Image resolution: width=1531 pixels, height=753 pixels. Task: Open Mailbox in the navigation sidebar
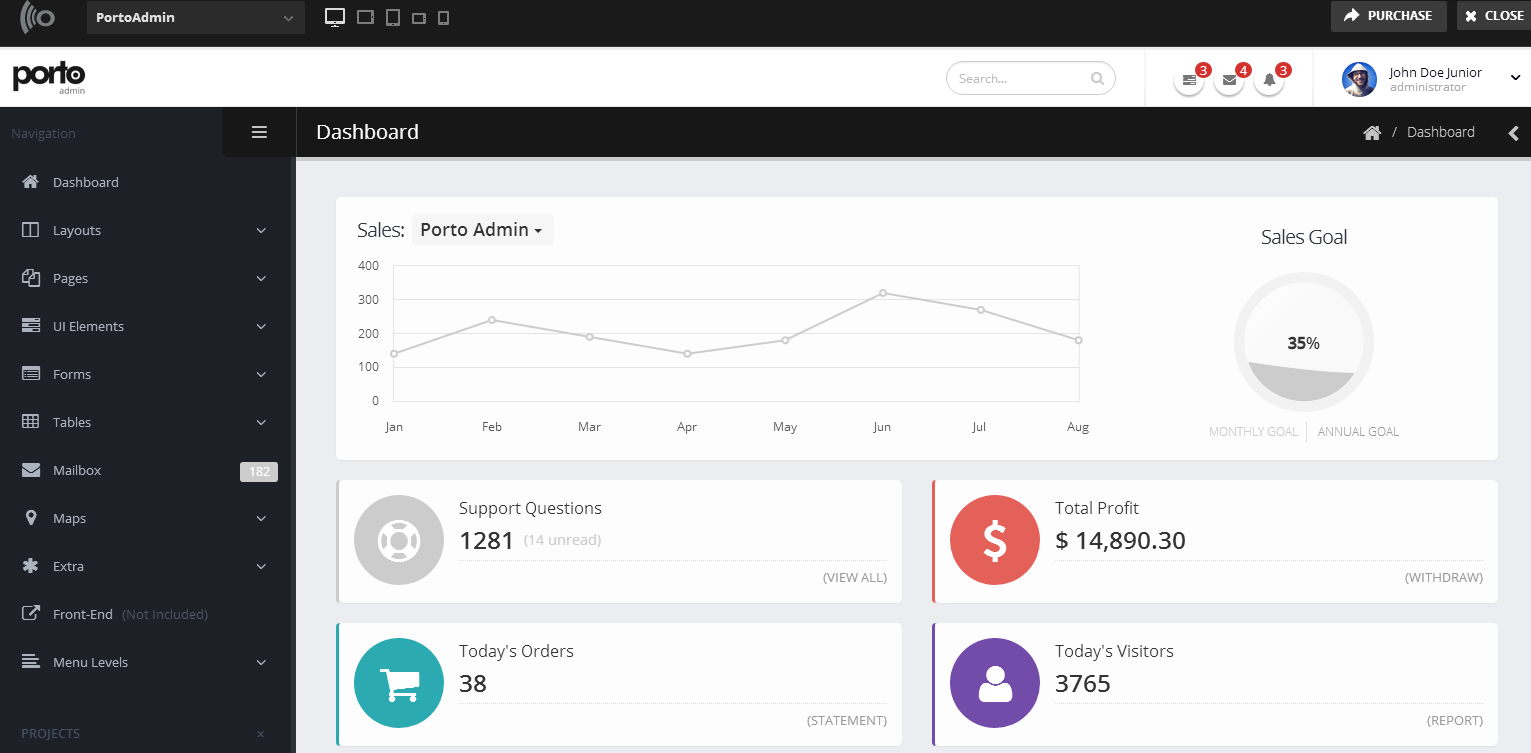point(77,470)
